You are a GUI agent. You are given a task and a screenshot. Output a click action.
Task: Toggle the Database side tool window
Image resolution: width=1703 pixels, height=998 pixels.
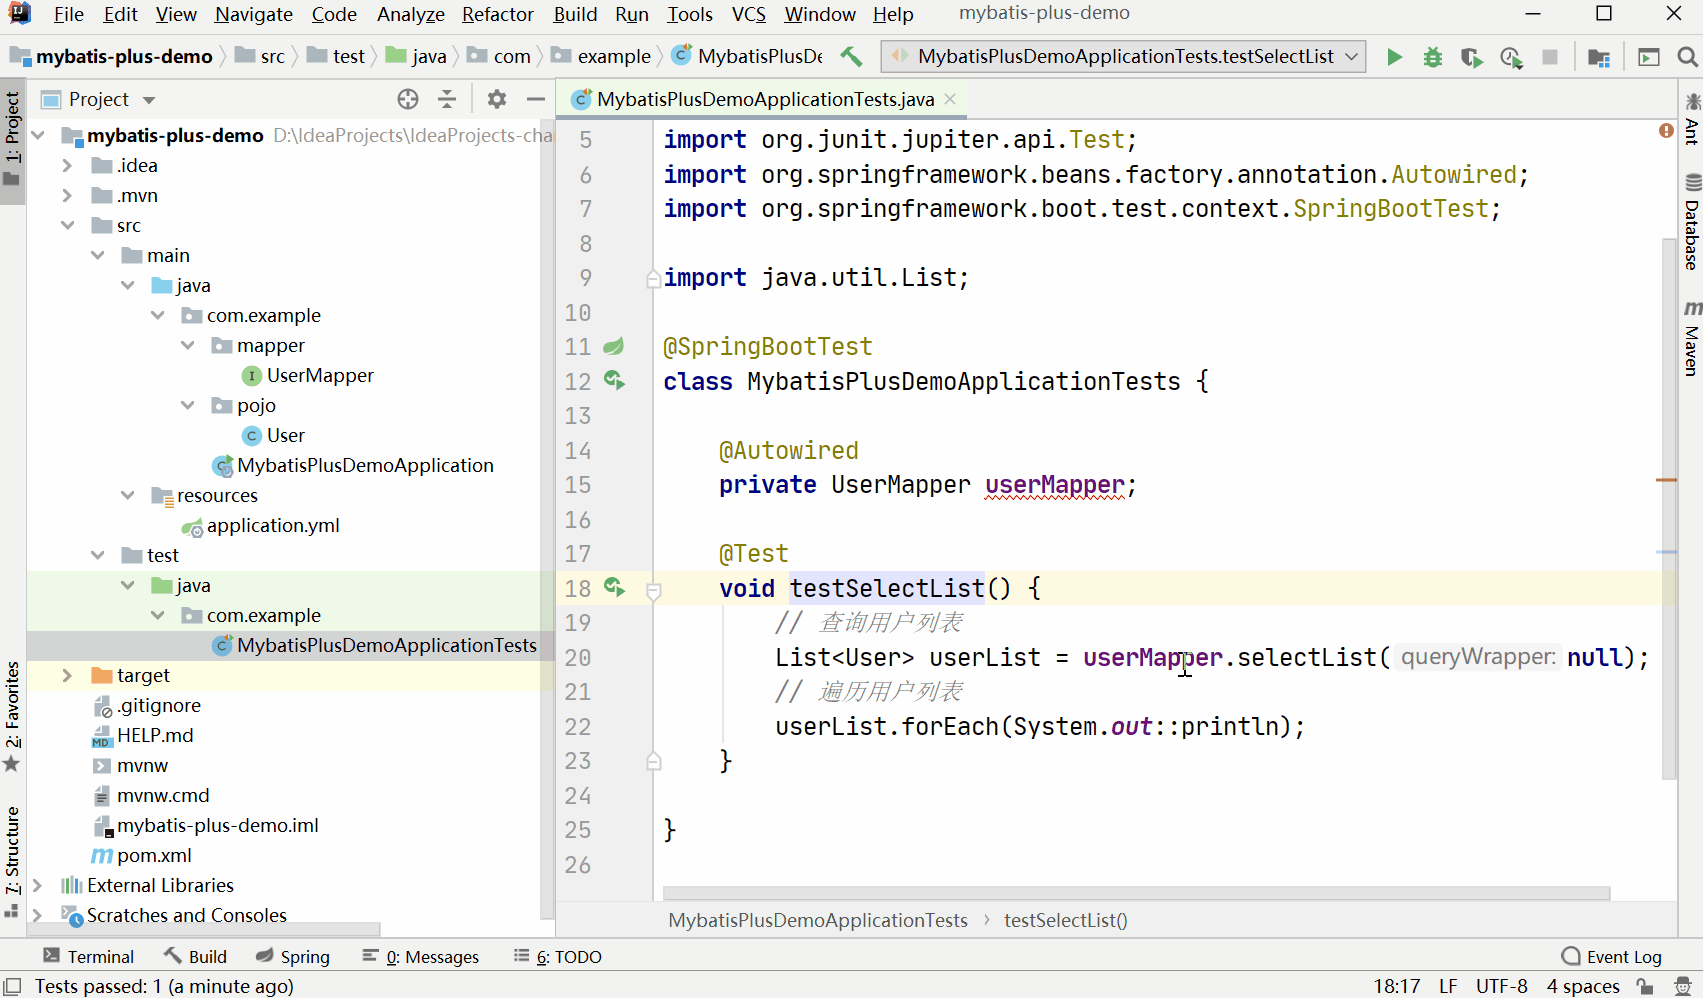(1692, 222)
